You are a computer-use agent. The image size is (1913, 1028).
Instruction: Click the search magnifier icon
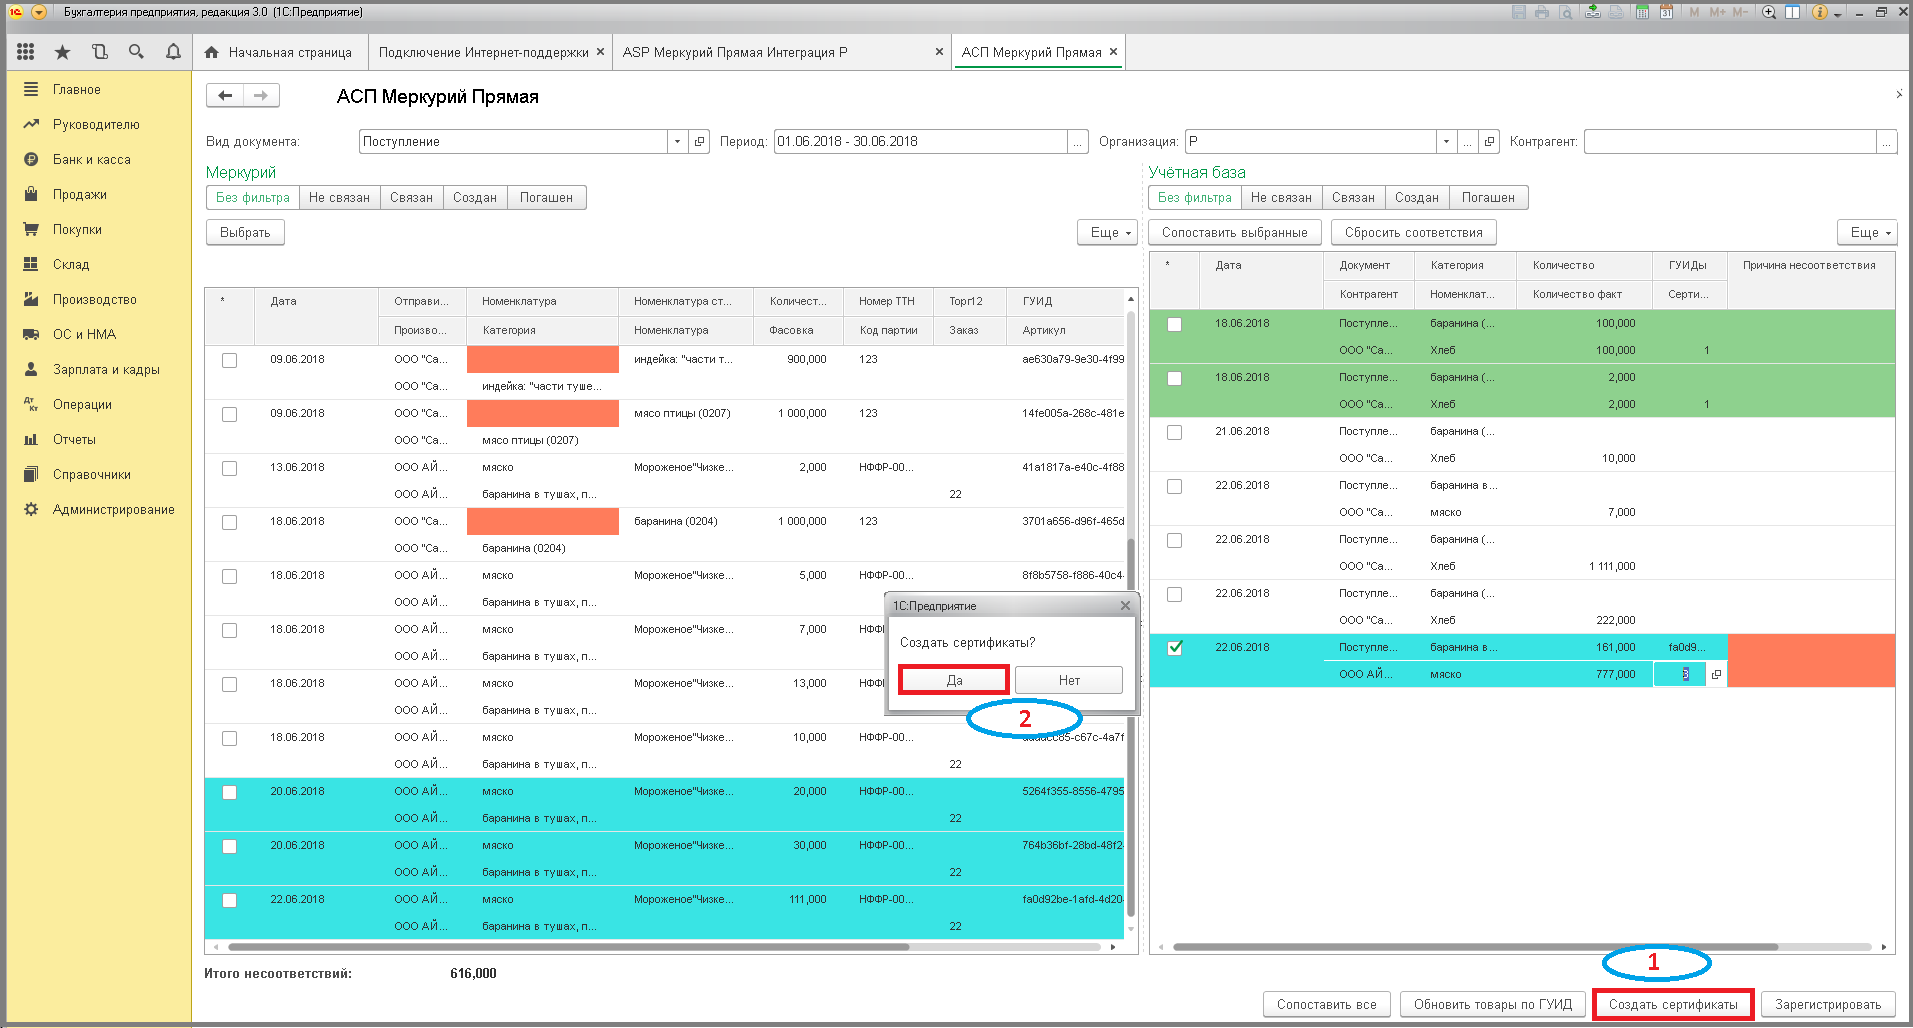(136, 52)
